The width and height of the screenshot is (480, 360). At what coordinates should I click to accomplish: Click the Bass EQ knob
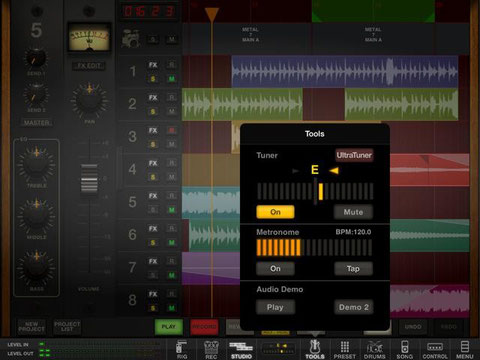click(x=37, y=268)
